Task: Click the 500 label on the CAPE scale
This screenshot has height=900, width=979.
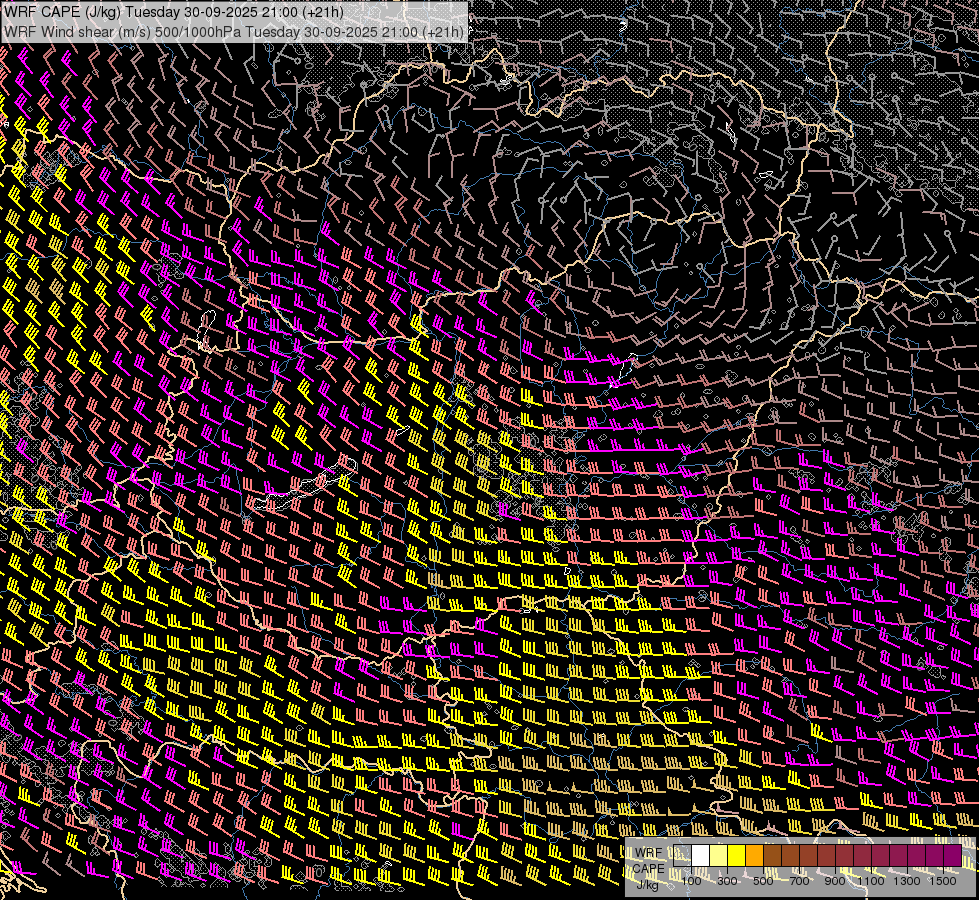Action: point(763,880)
